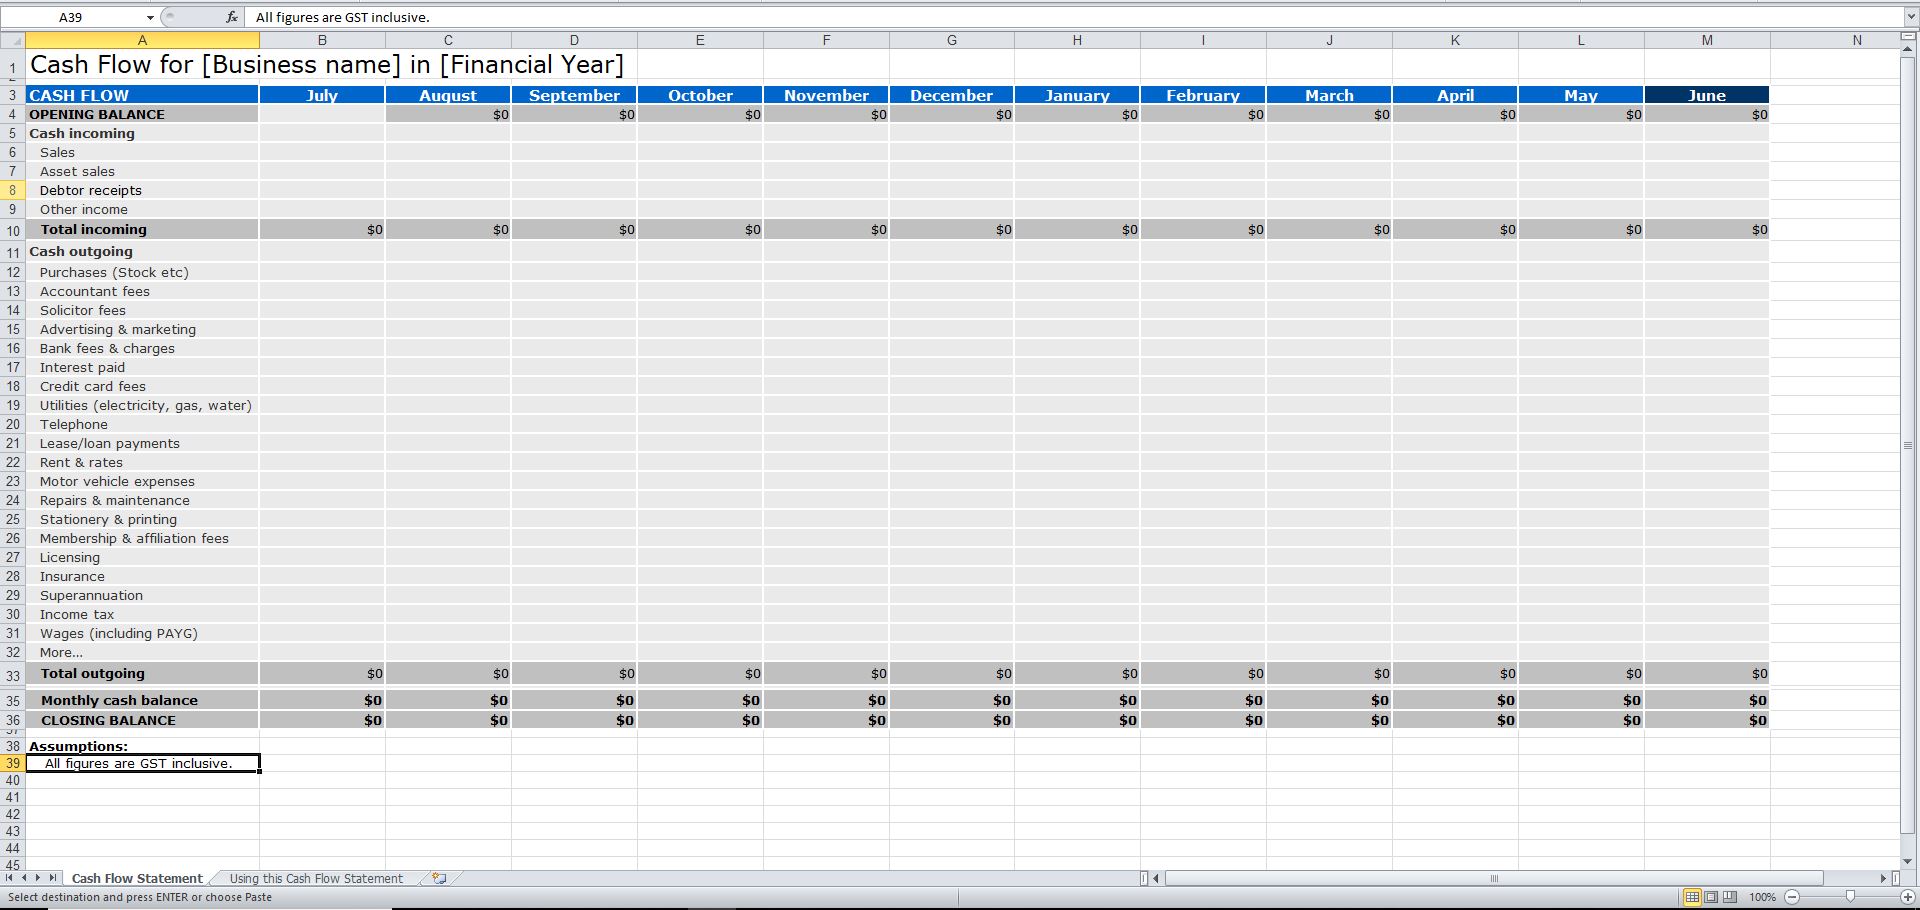Viewport: 1920px width, 910px height.
Task: Click the Insert Function (fx) icon
Action: pos(232,17)
